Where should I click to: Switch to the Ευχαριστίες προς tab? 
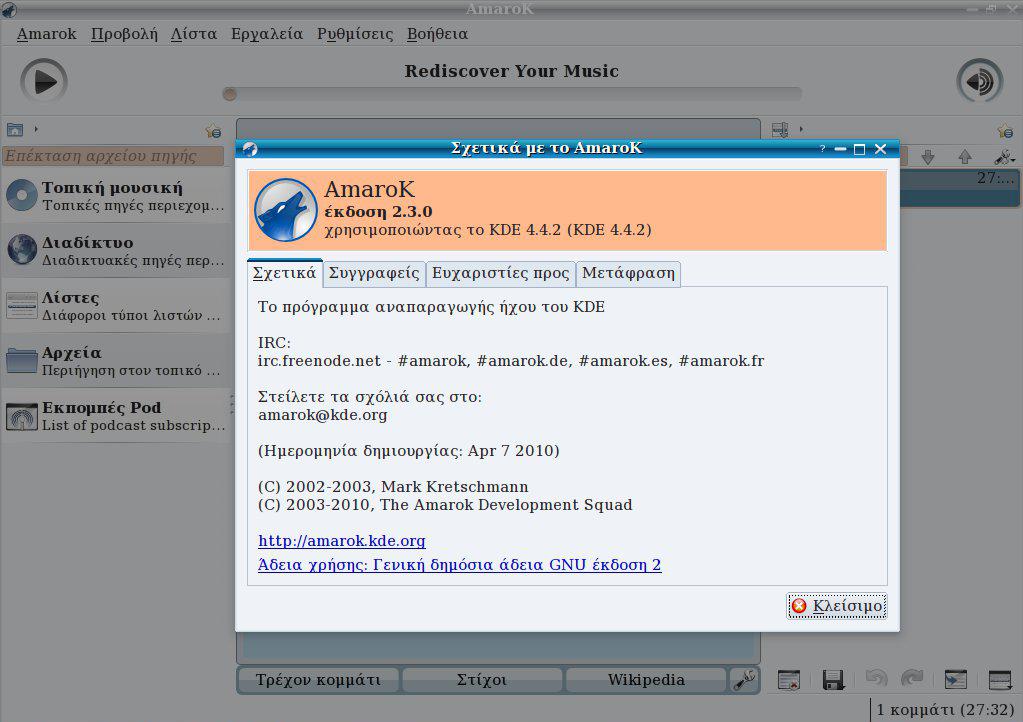point(500,273)
